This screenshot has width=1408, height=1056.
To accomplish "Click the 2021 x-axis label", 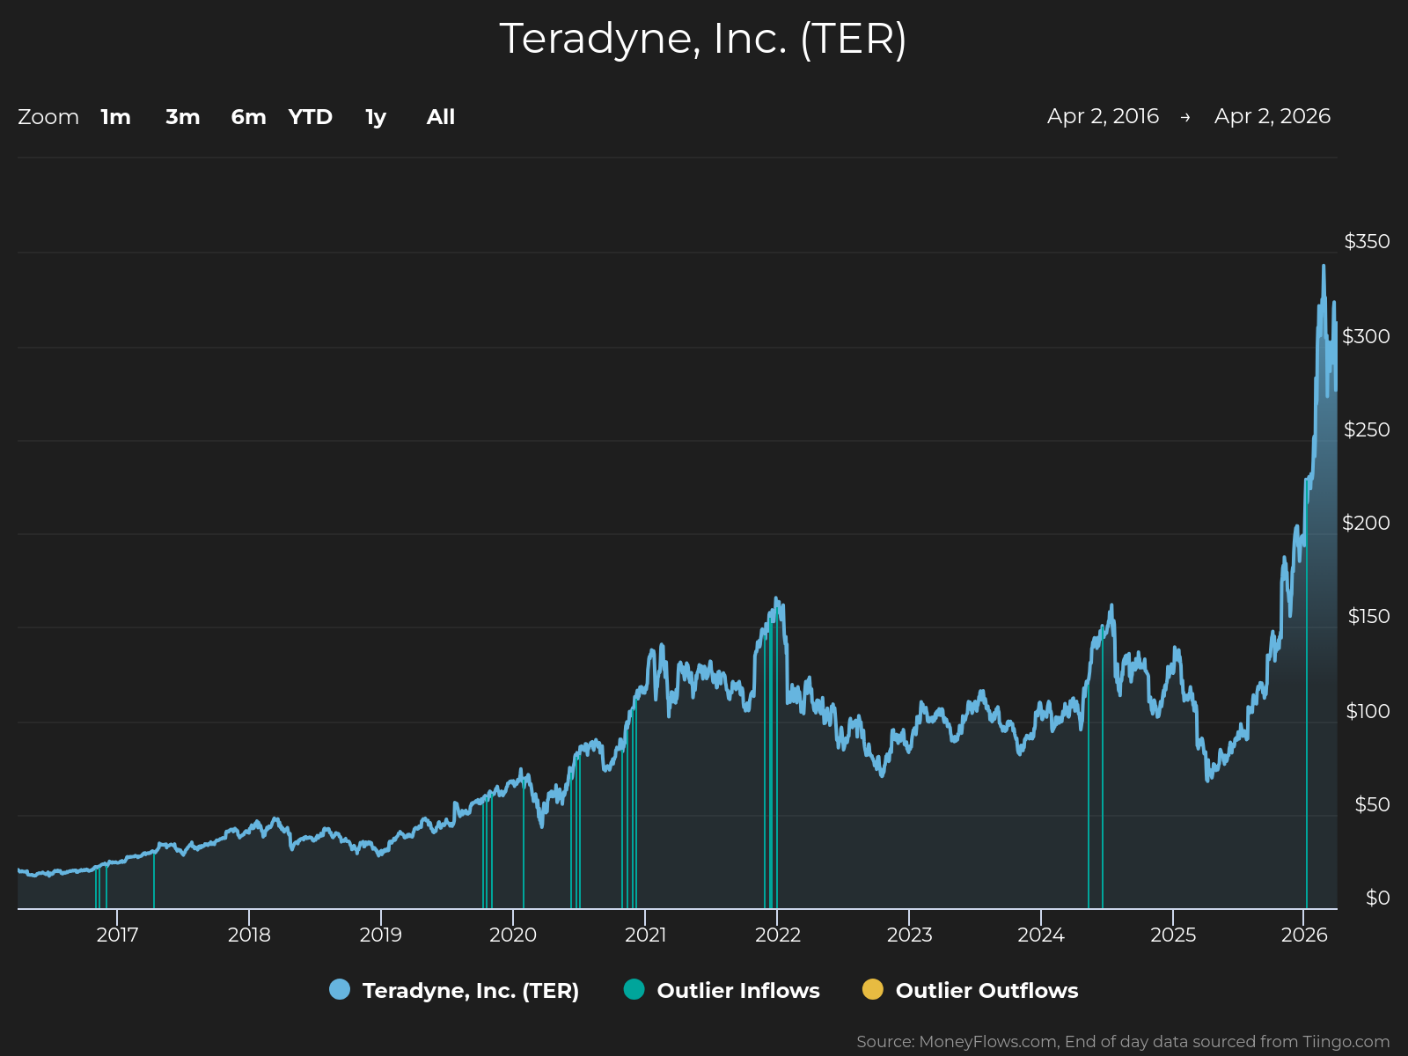I will (x=645, y=935).
